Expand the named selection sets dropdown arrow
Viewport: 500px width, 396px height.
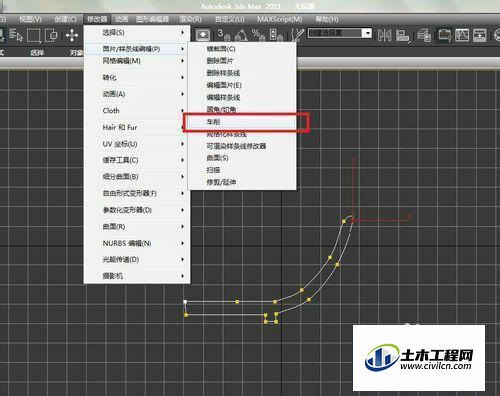pyautogui.click(x=367, y=33)
